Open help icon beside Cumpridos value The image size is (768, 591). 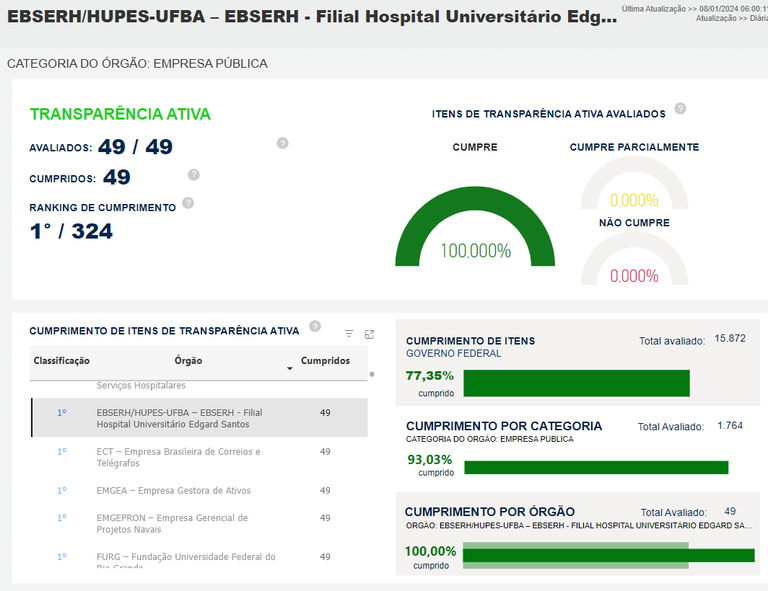(x=193, y=175)
